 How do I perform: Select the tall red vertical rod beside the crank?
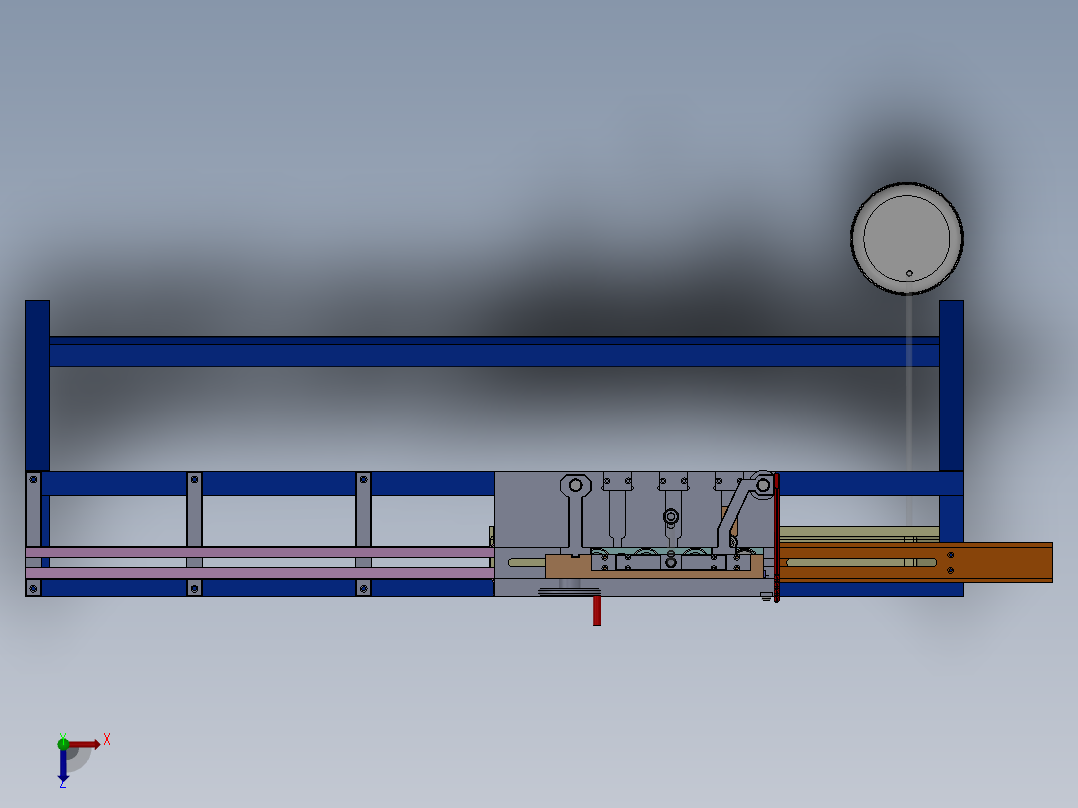point(776,537)
